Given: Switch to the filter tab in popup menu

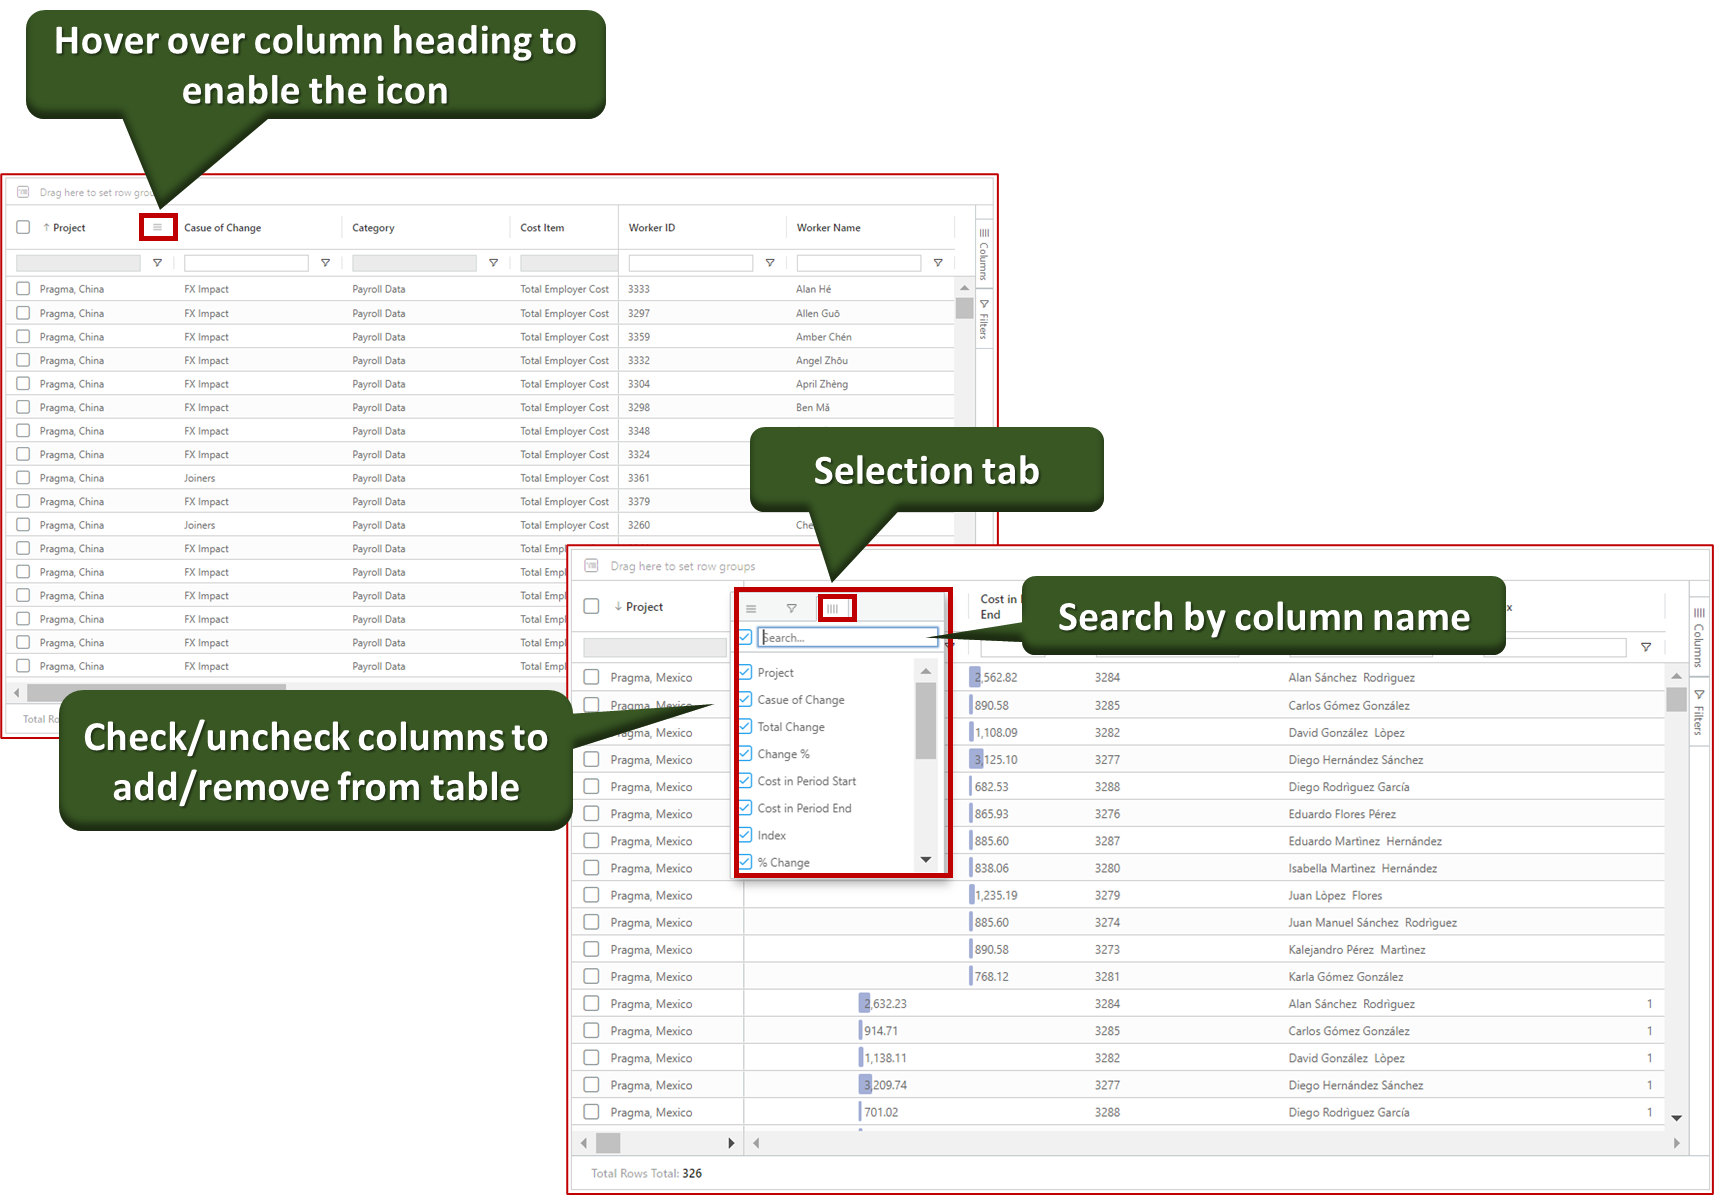Looking at the screenshot, I should [x=791, y=608].
